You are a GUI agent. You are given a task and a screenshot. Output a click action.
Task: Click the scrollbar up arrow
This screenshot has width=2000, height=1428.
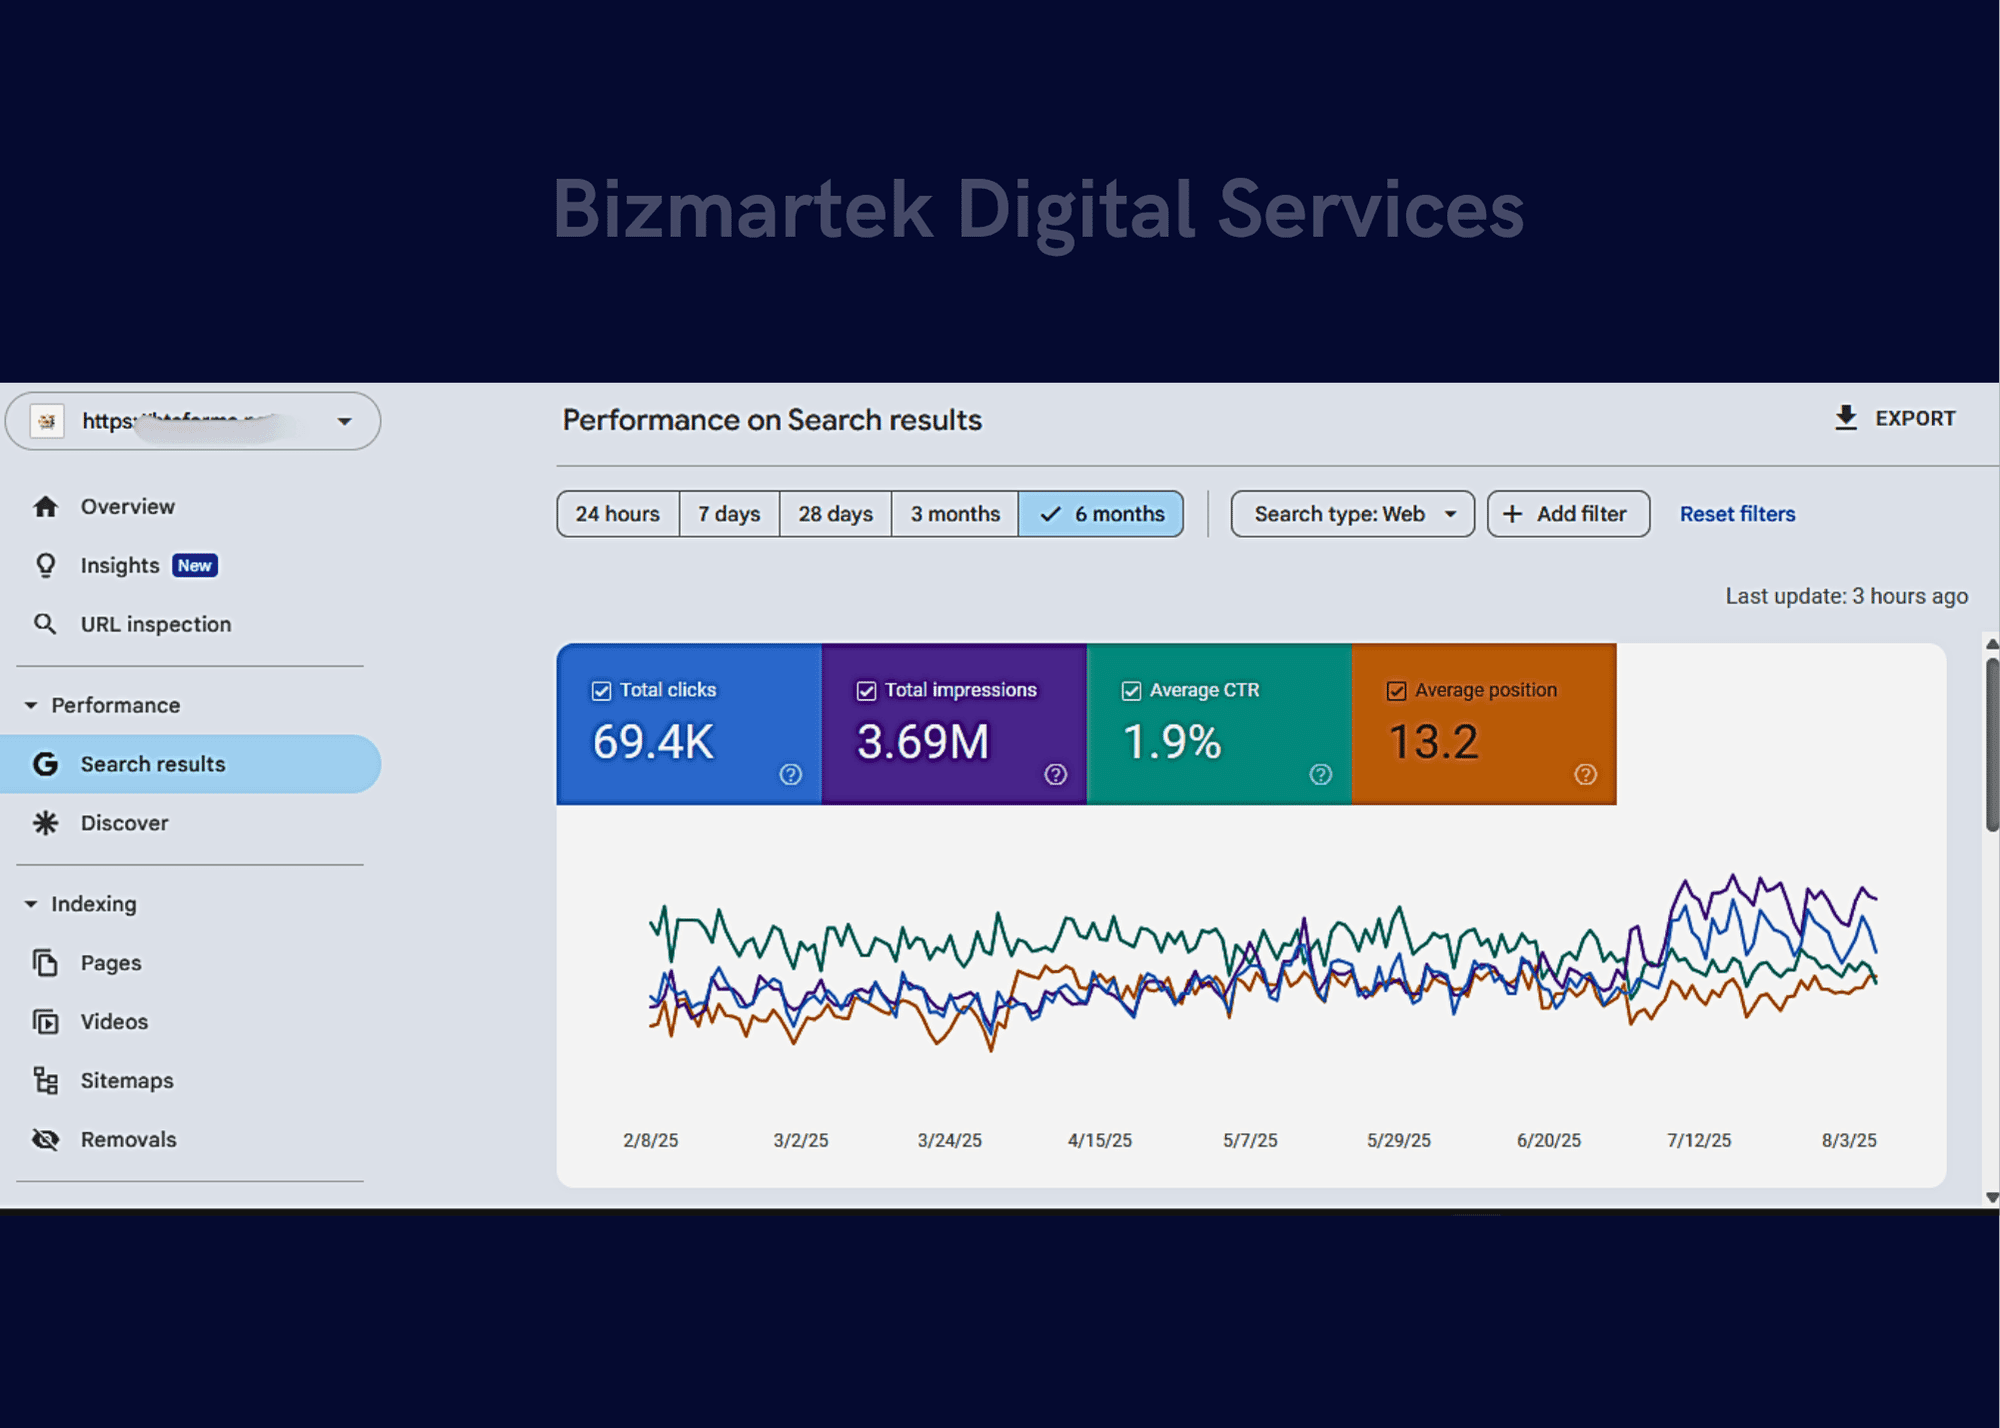tap(1992, 645)
